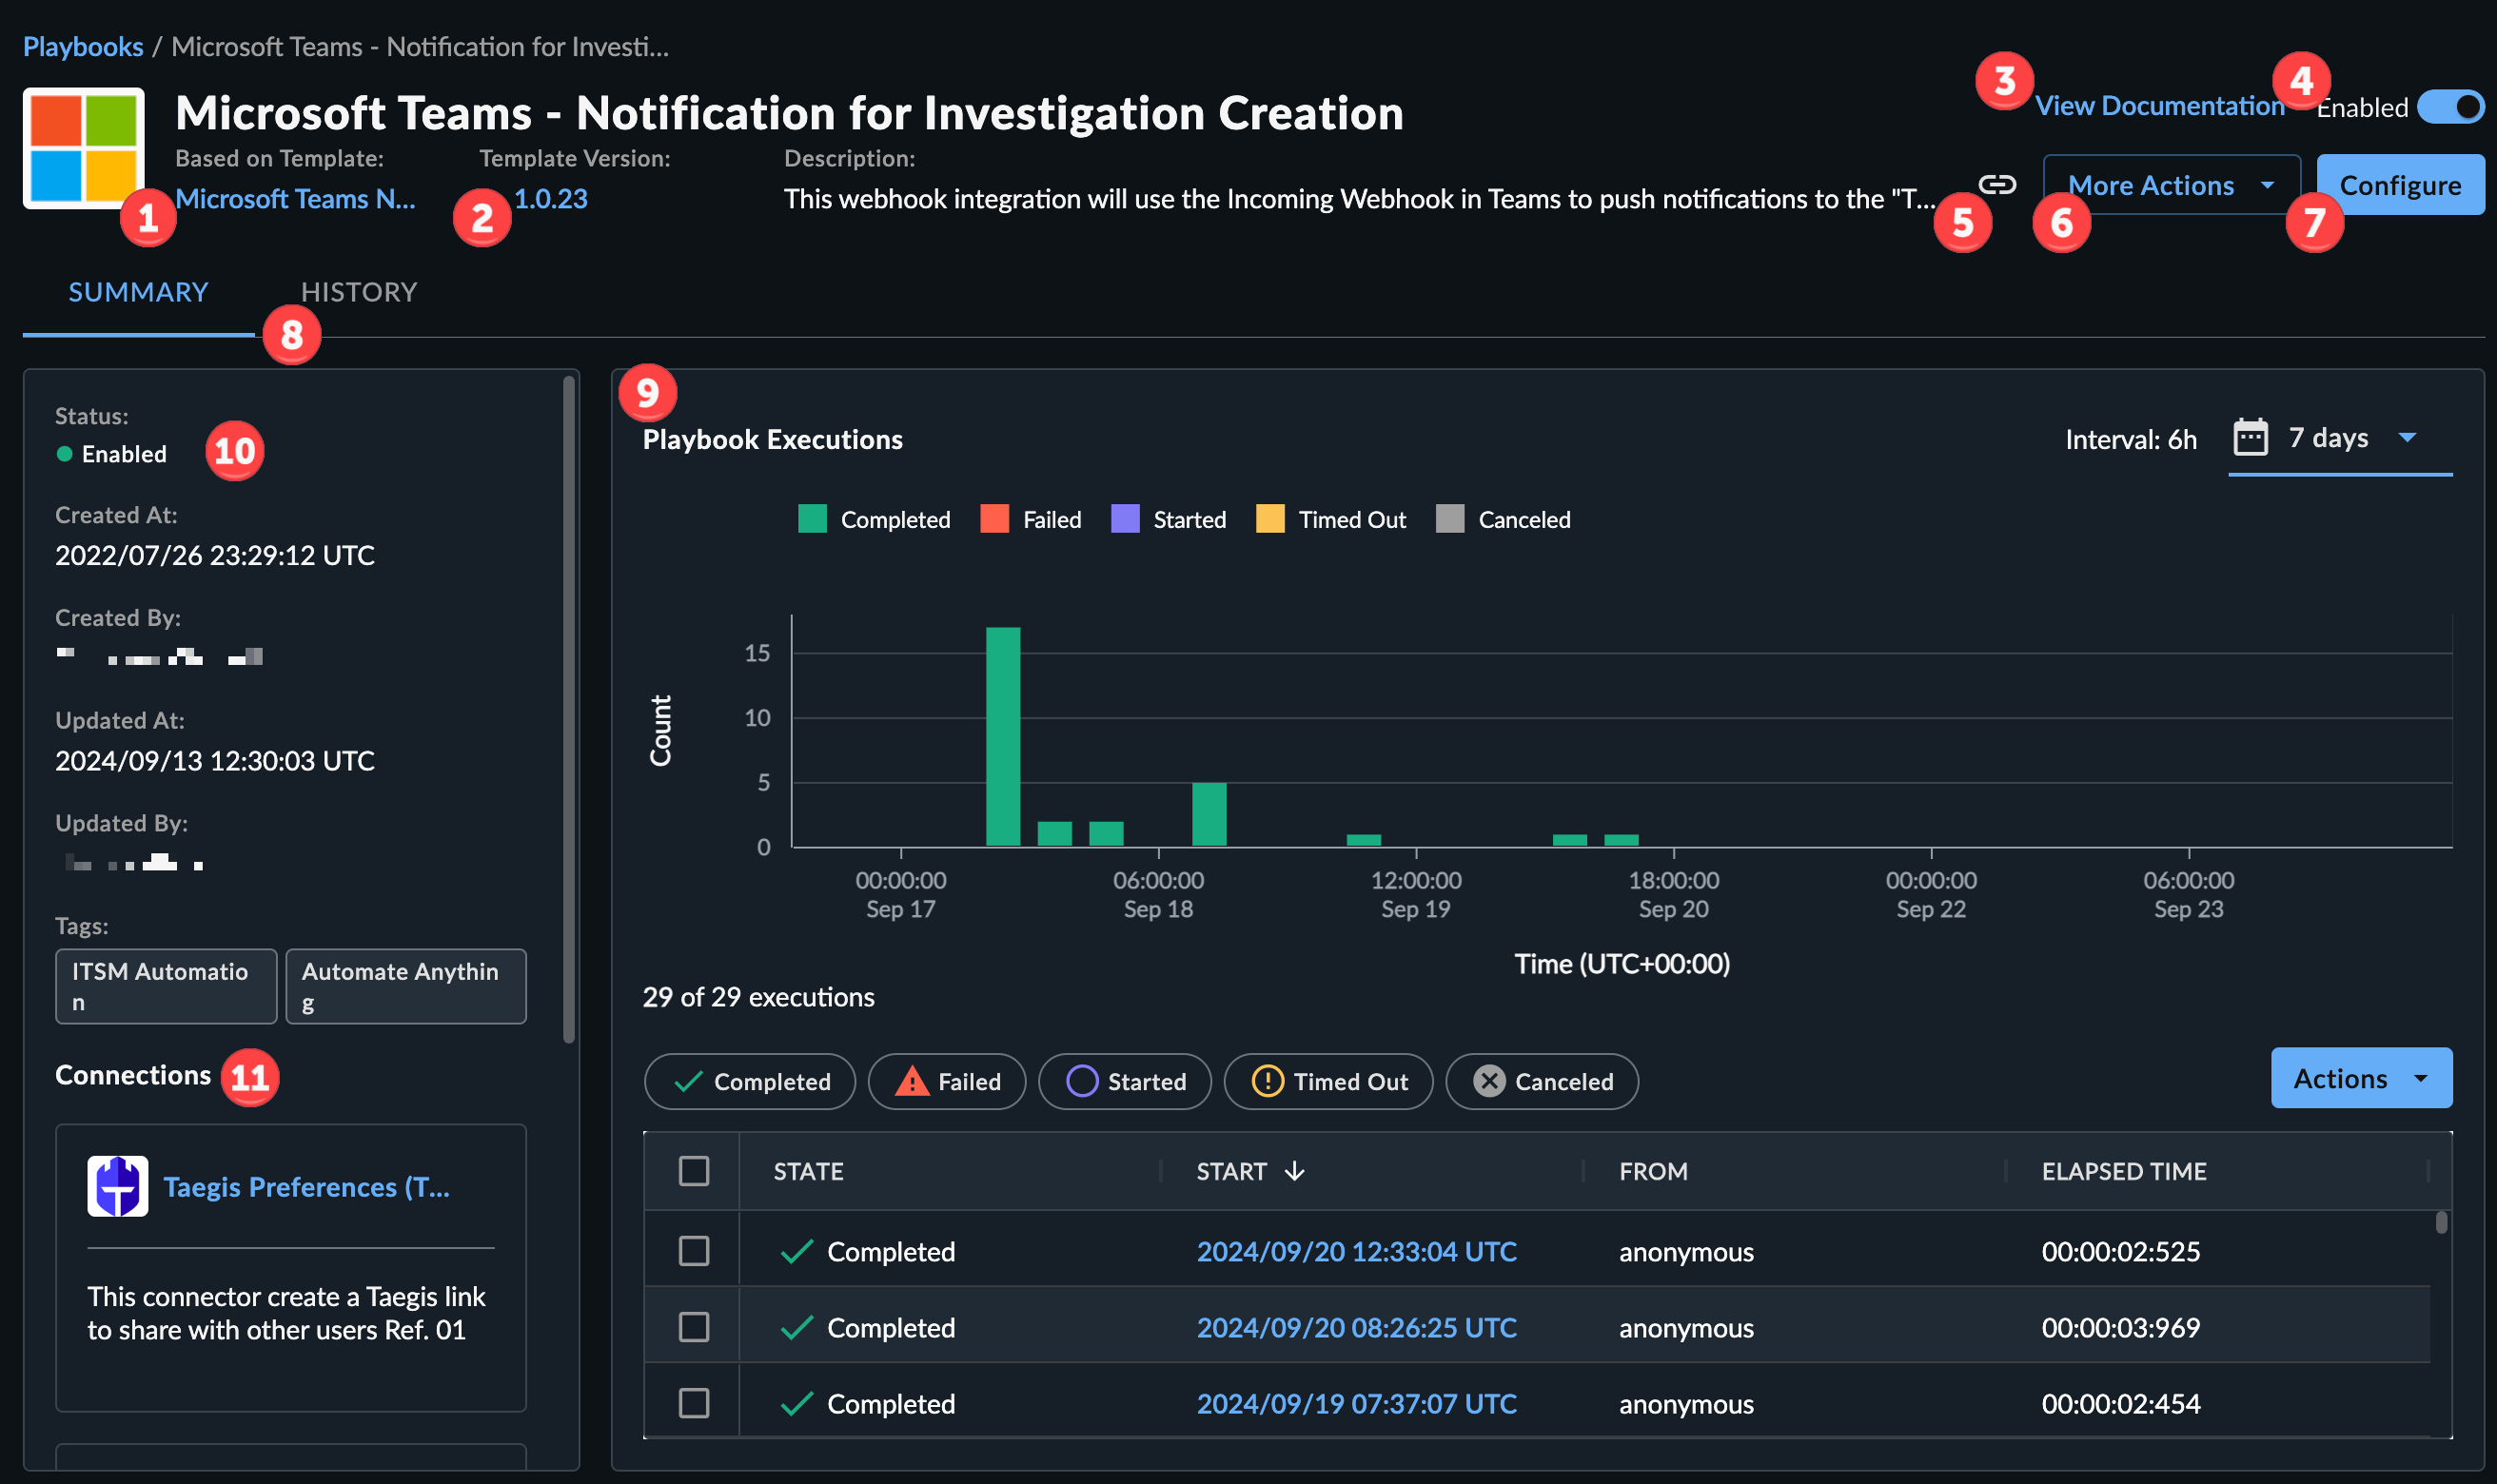
Task: Click the Created At value 2022/07/26 23:29:12 UTC
Action: coord(215,555)
